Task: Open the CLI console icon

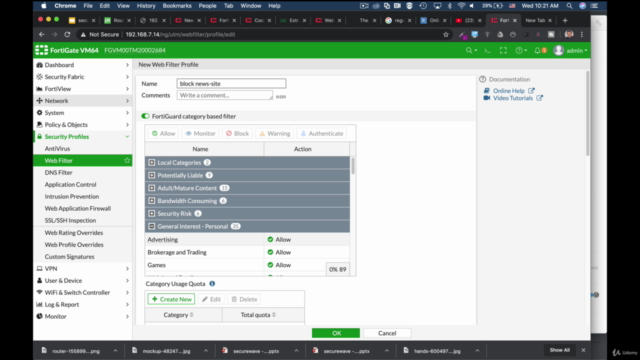Action: (487, 50)
